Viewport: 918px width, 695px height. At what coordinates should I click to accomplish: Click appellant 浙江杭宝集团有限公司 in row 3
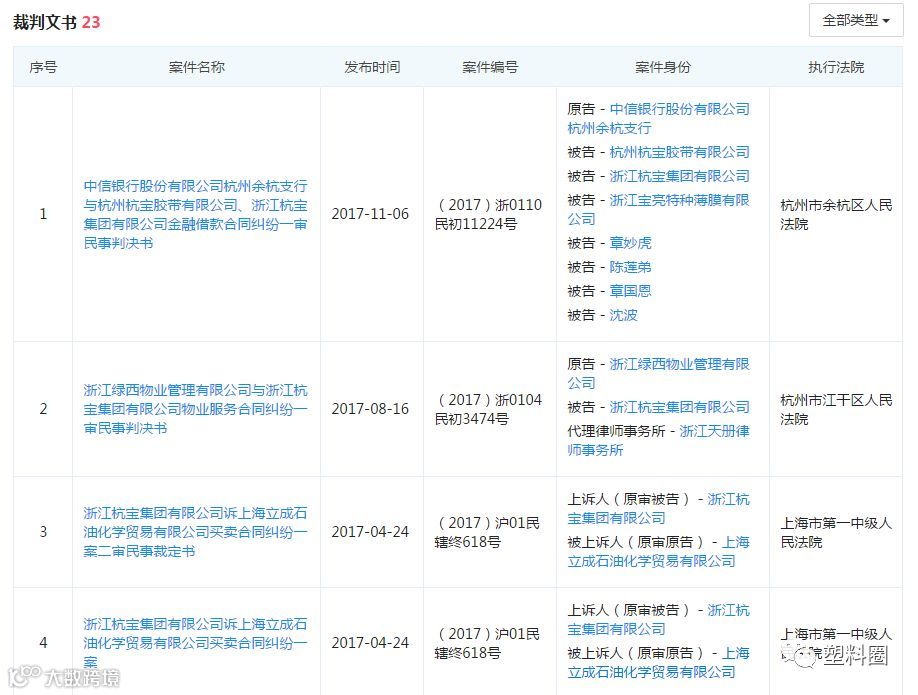tap(659, 509)
